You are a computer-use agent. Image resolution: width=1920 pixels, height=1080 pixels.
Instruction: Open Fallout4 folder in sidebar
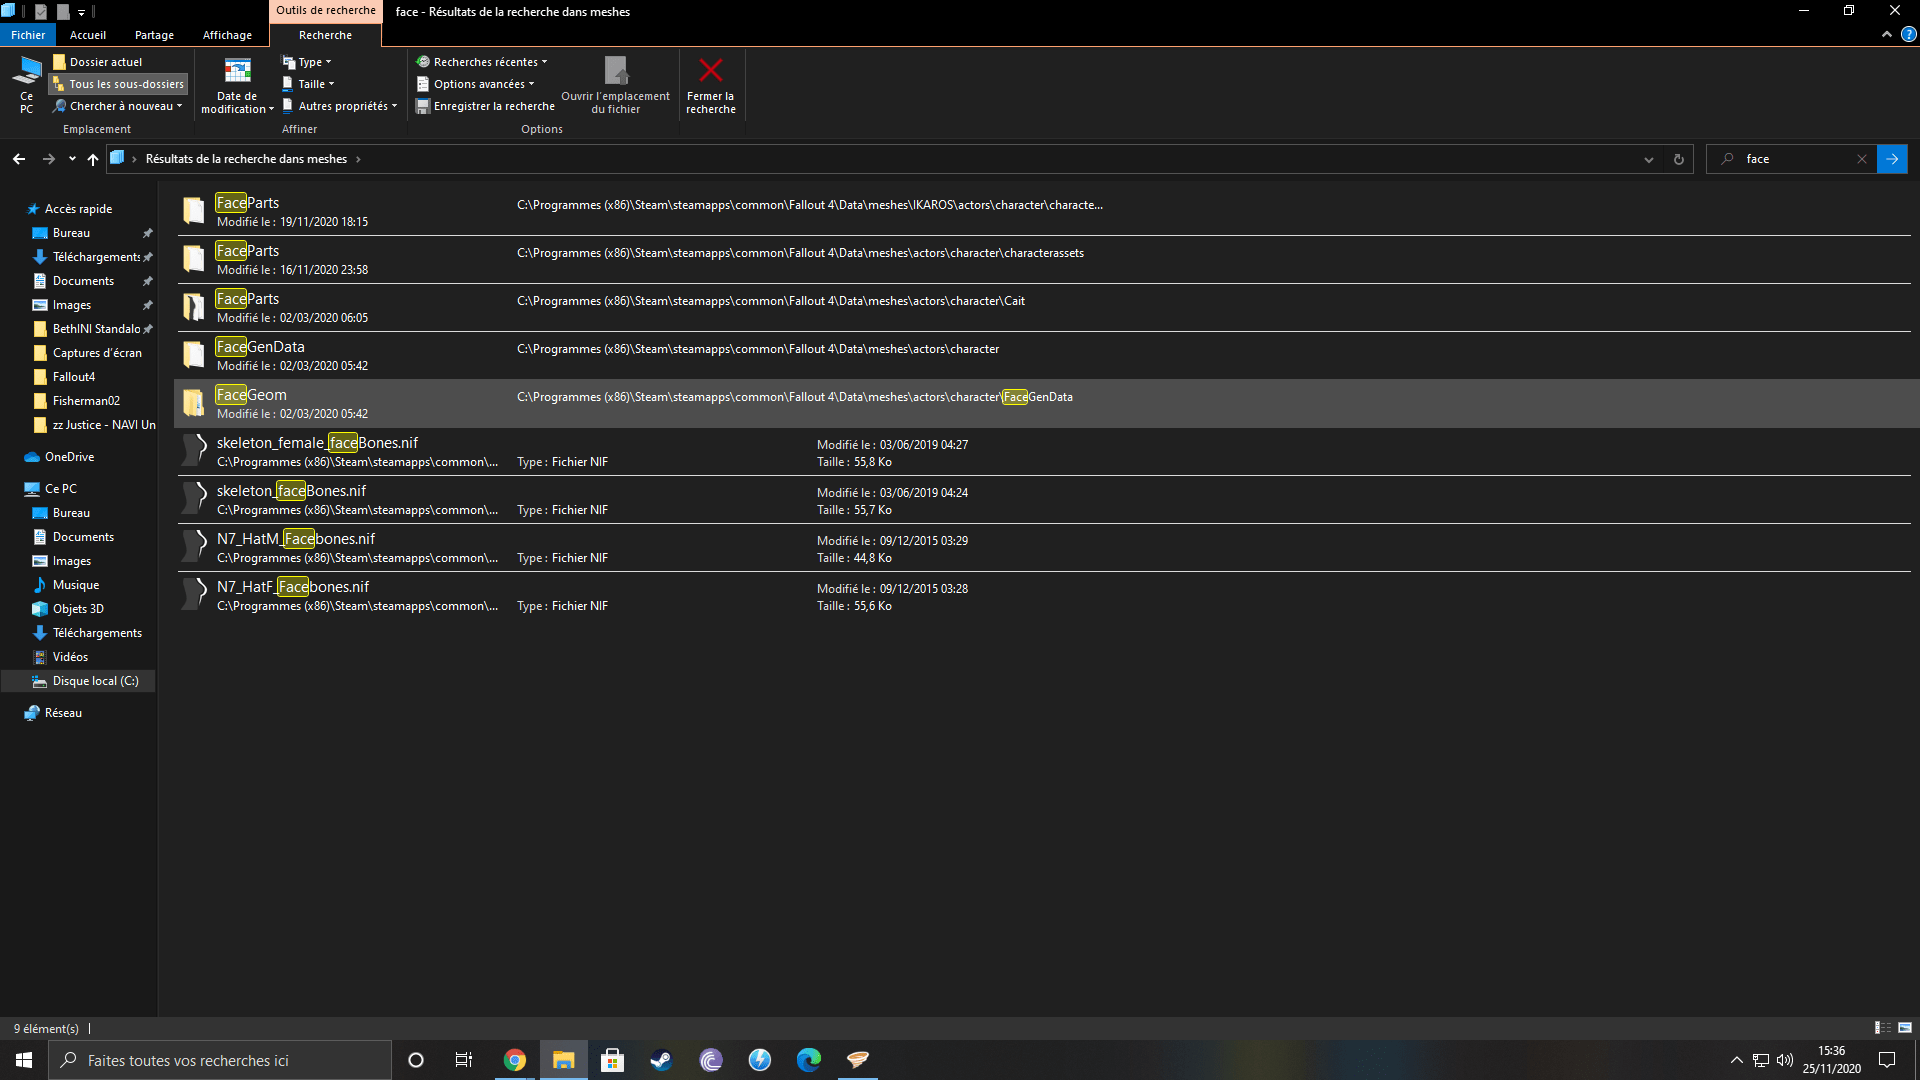pyautogui.click(x=74, y=377)
